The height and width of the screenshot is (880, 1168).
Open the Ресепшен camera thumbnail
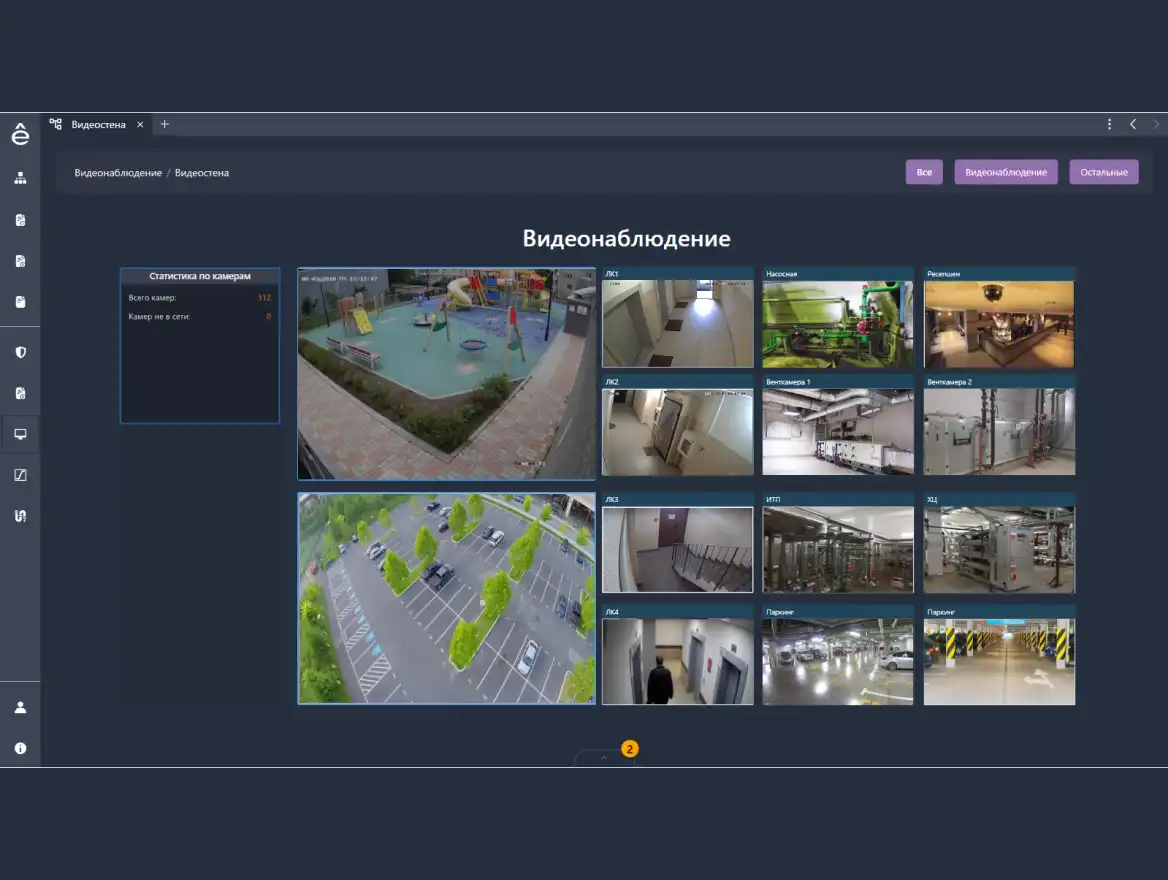coord(998,323)
